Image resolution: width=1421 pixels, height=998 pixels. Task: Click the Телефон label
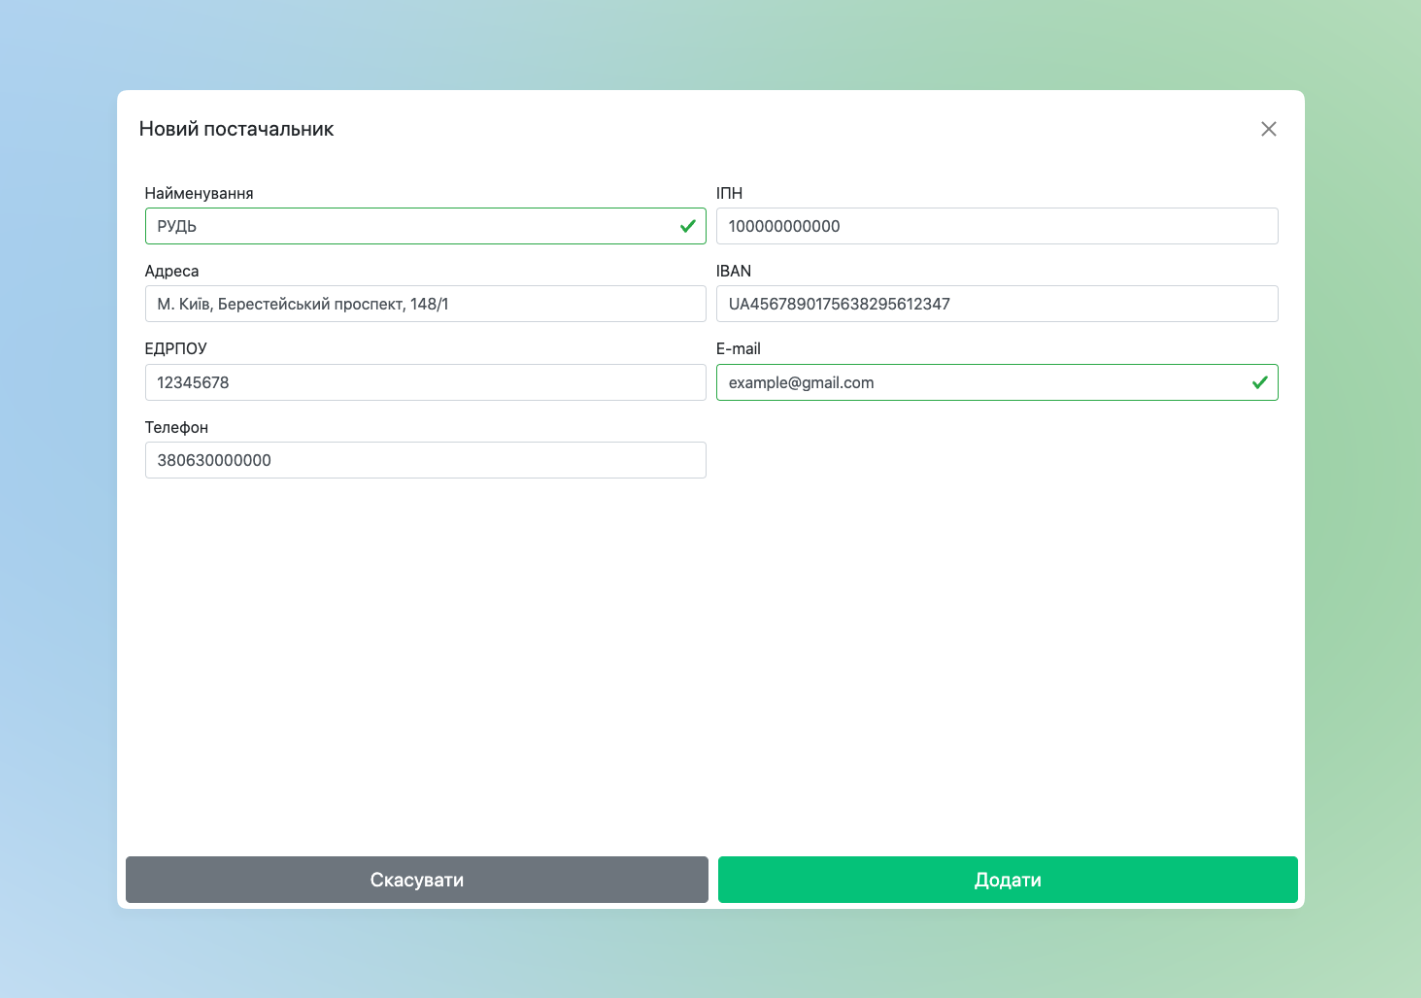pos(177,427)
